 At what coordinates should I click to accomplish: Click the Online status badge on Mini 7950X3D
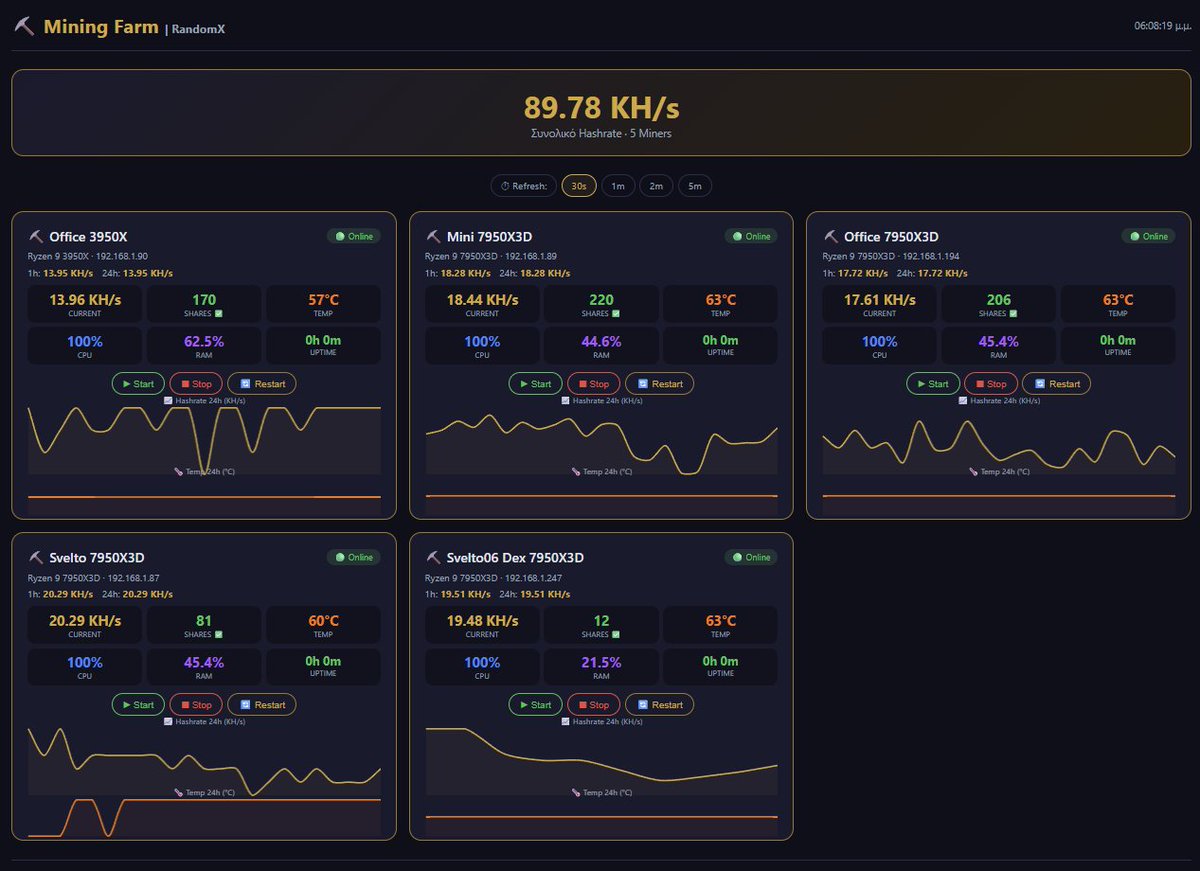pos(751,237)
